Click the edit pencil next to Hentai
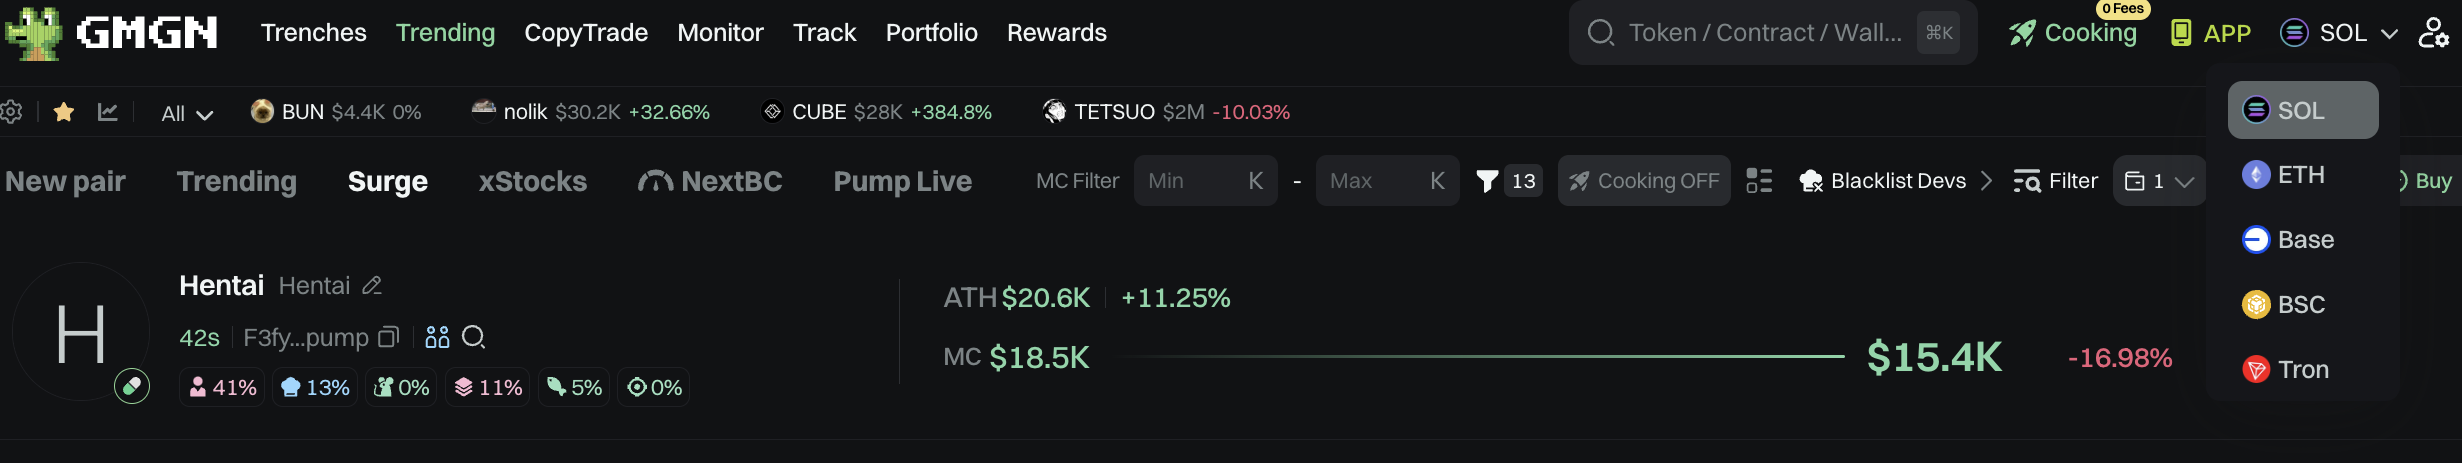The height and width of the screenshot is (463, 2462). click(x=372, y=286)
